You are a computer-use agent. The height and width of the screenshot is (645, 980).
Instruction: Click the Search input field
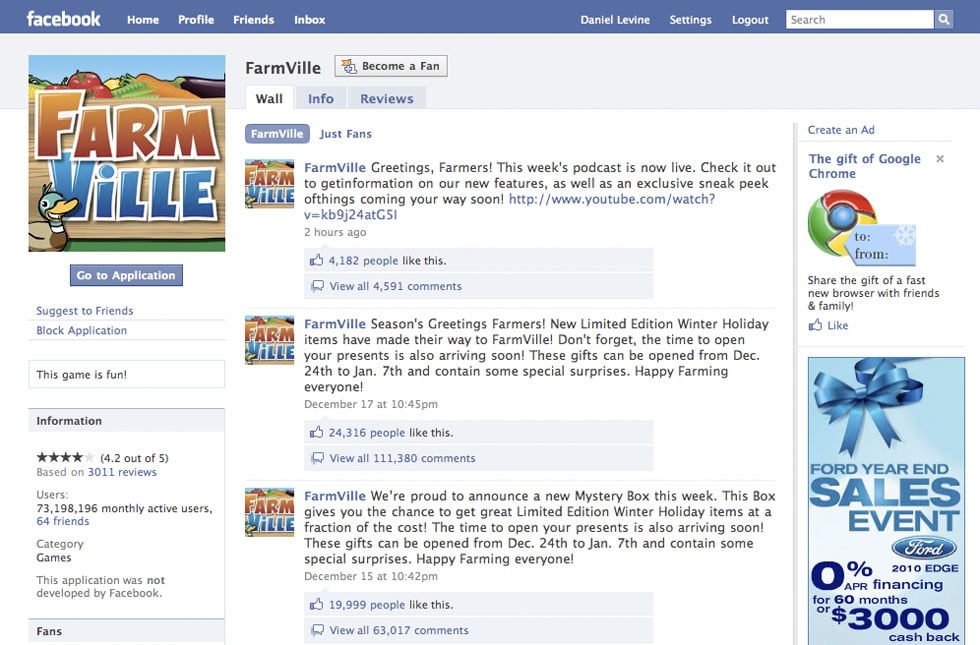[860, 19]
